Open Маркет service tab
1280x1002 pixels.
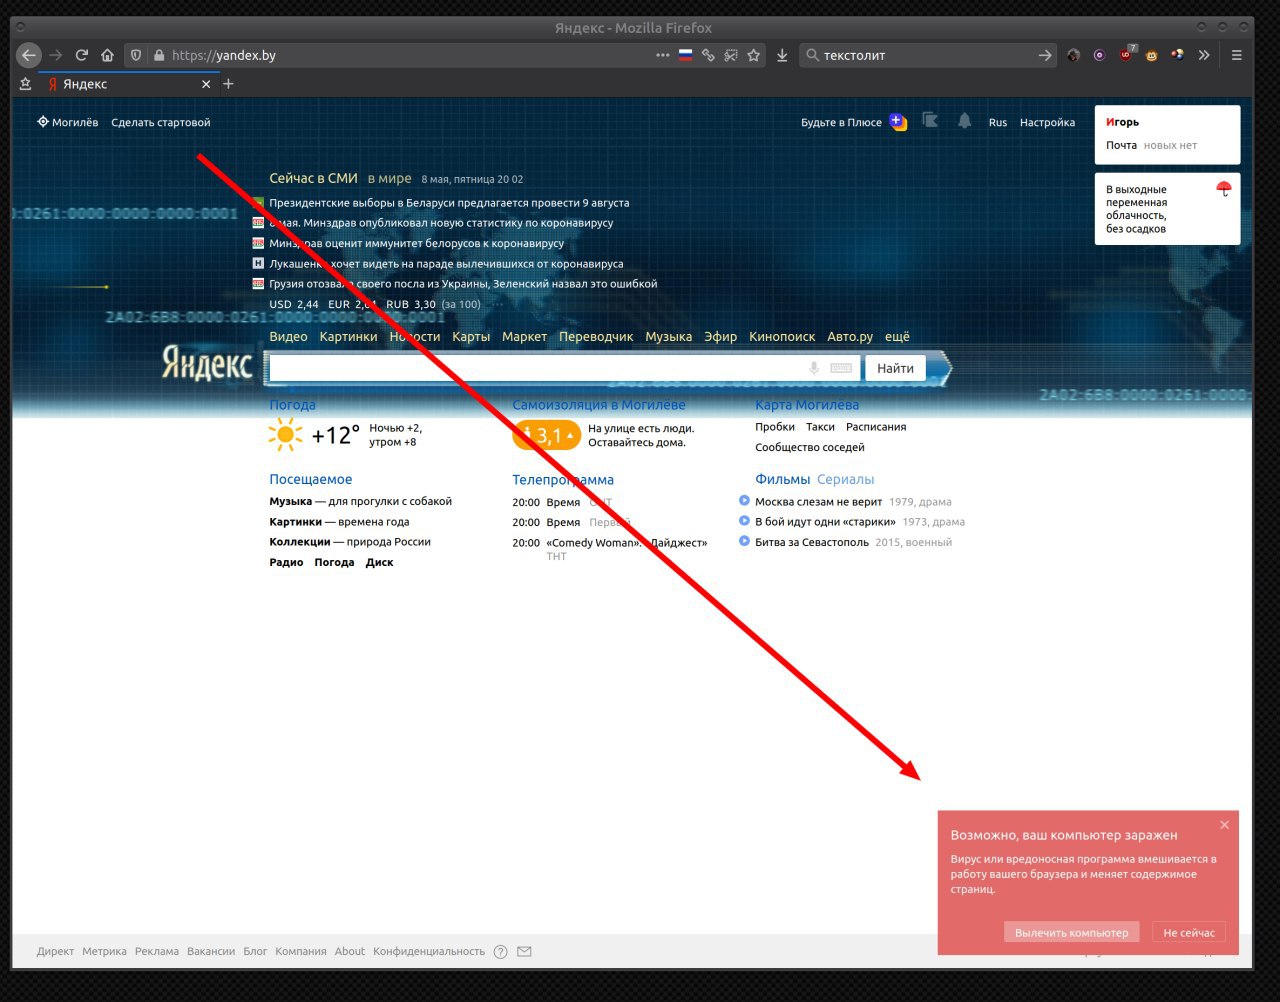[524, 337]
